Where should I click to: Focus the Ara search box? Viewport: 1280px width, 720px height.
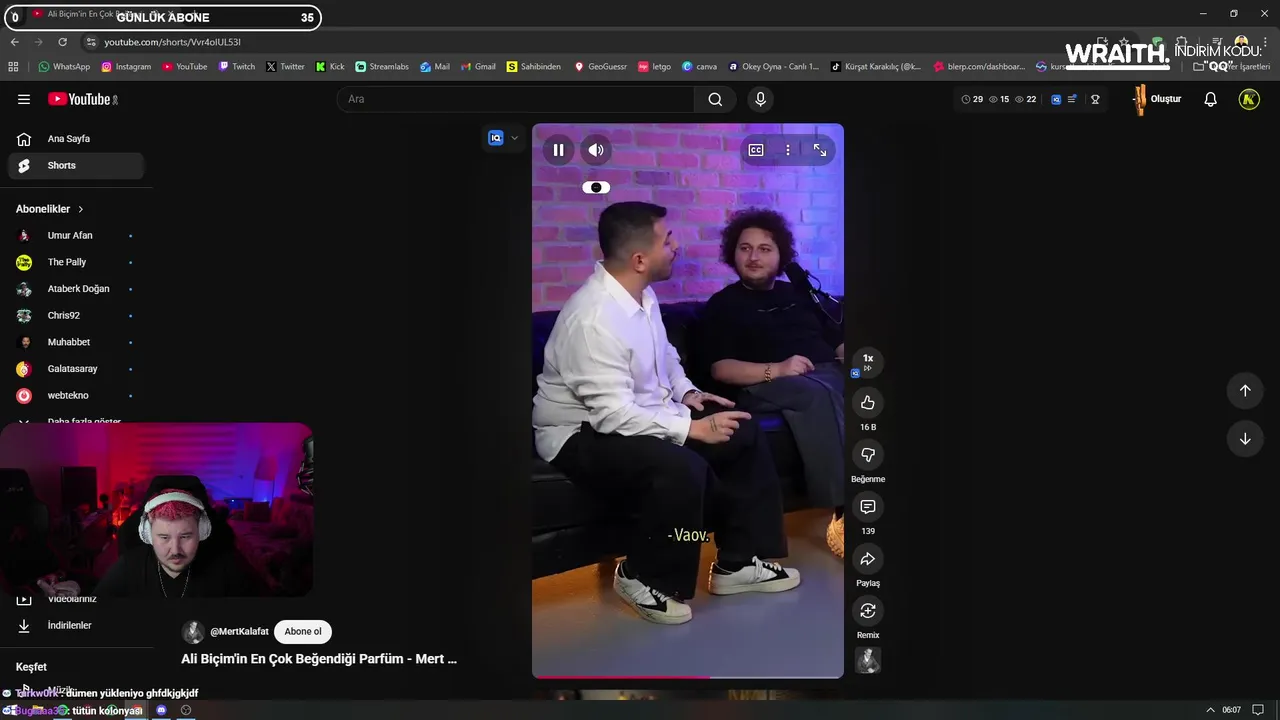coord(516,99)
